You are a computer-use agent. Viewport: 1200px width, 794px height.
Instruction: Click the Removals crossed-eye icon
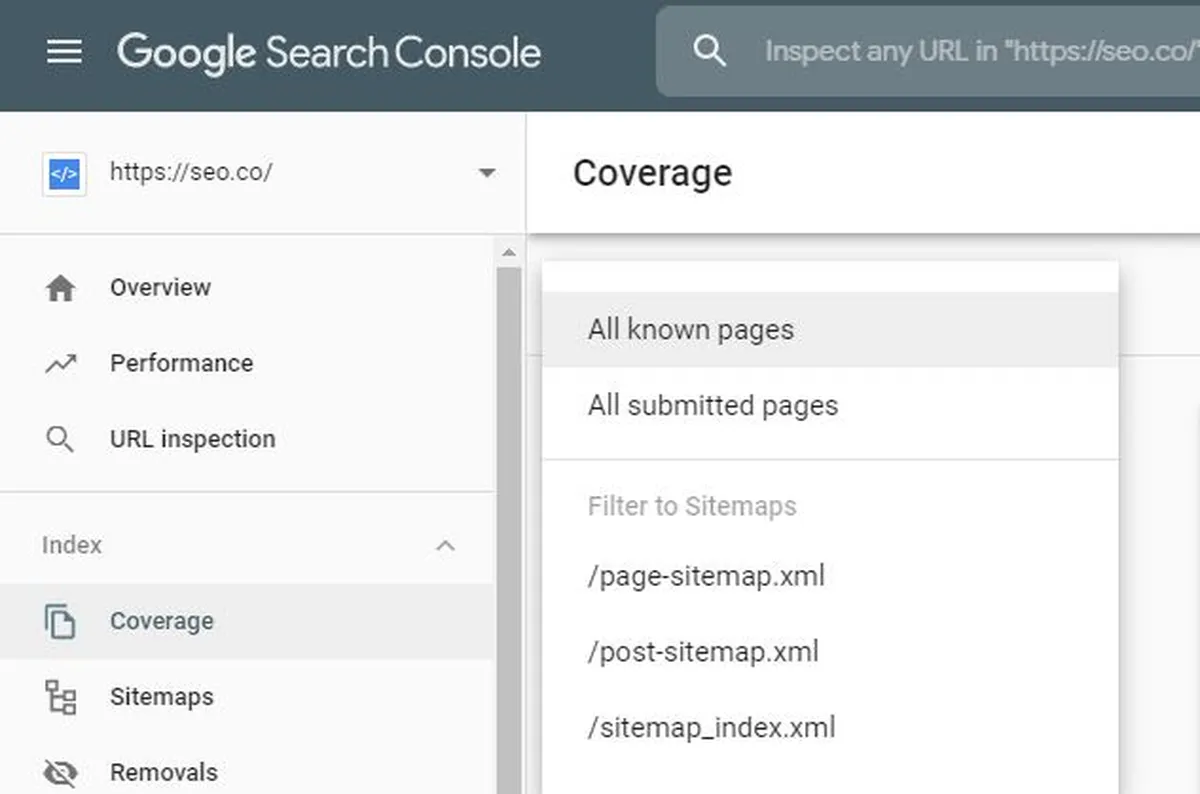[61, 773]
